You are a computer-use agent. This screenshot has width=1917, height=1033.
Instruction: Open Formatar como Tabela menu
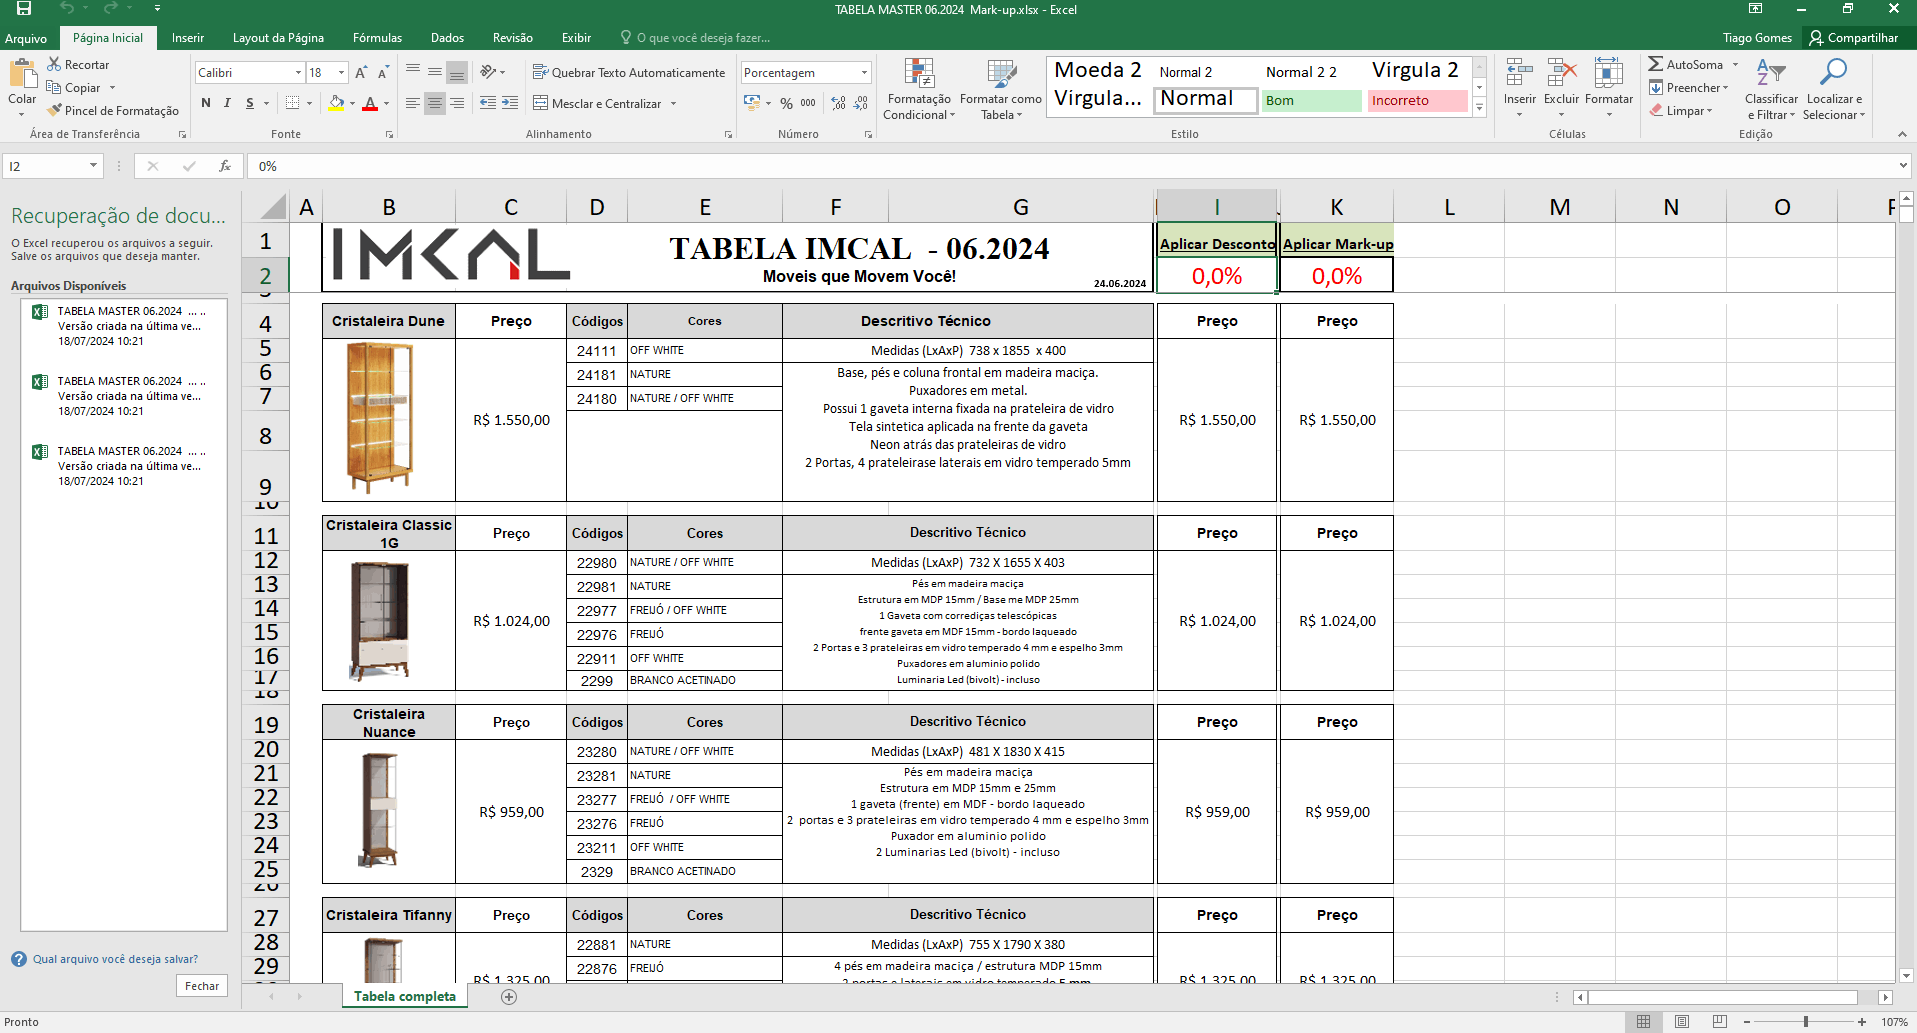click(1001, 89)
